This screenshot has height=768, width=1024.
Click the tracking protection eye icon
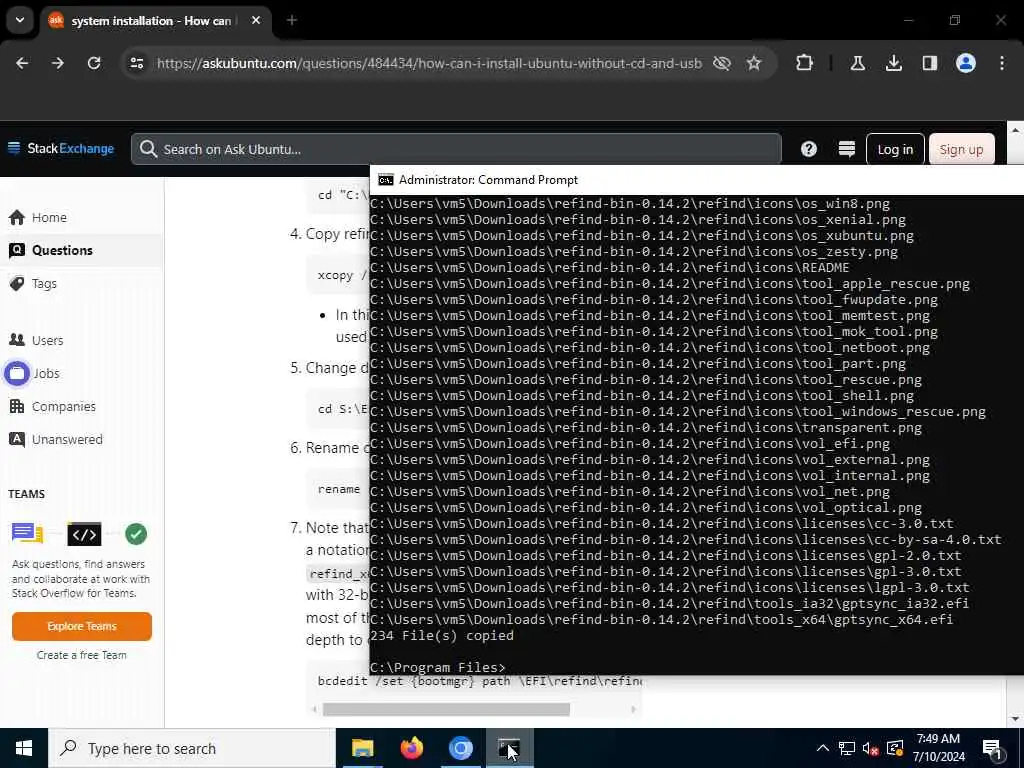[722, 63]
